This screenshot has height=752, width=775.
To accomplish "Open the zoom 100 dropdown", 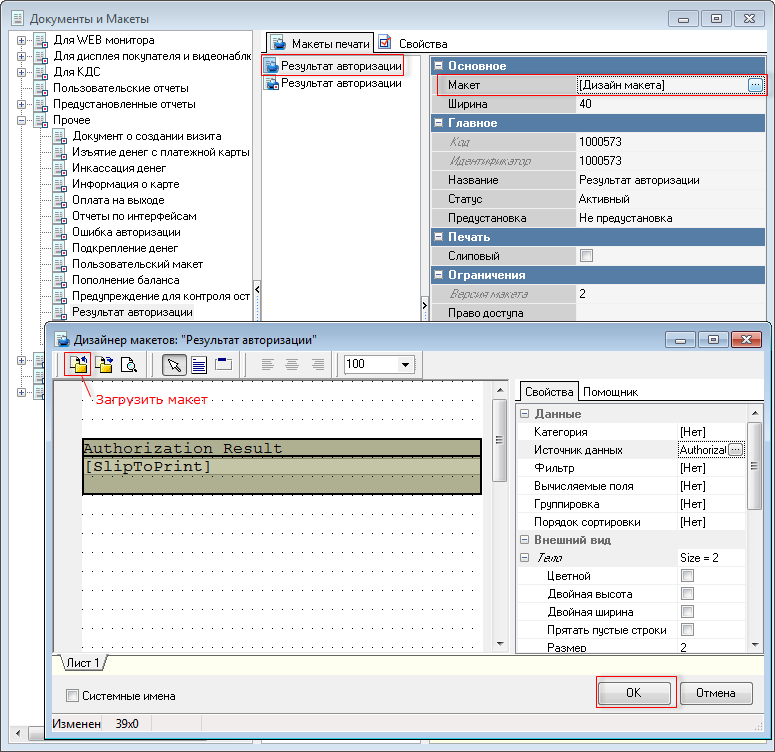I will point(405,365).
